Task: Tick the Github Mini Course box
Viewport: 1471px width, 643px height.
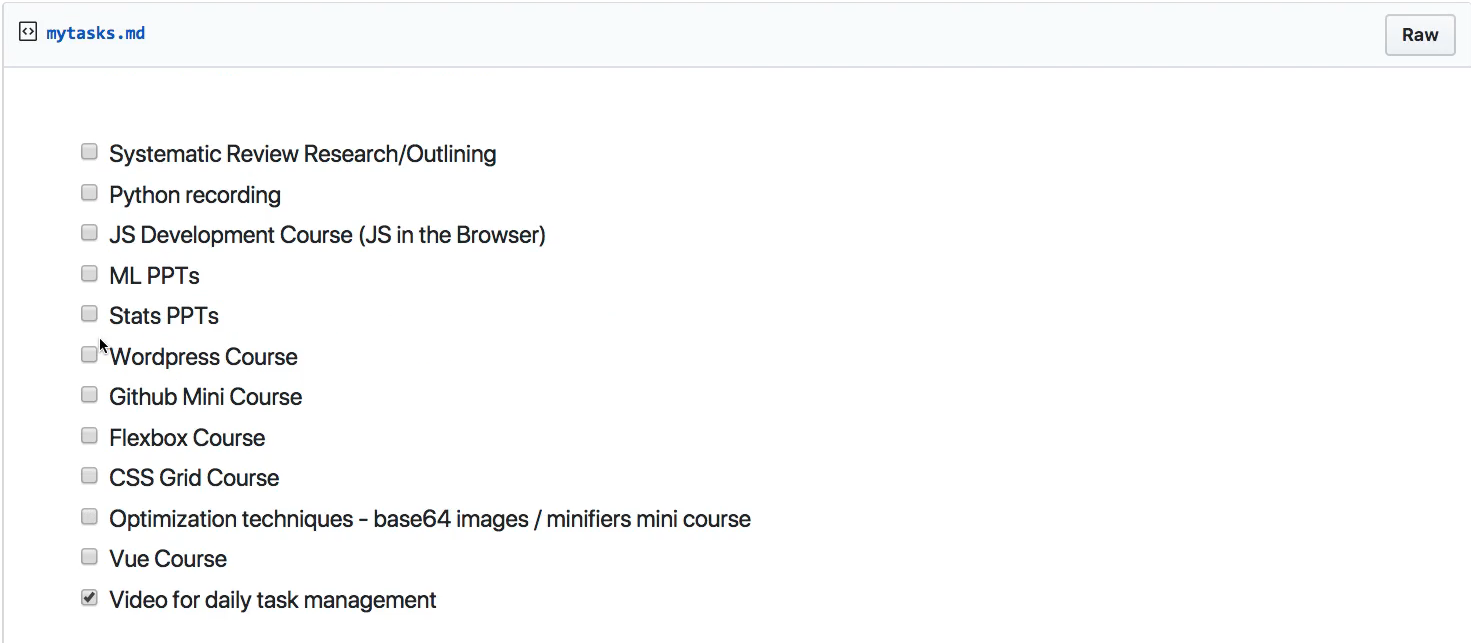Action: 89,395
